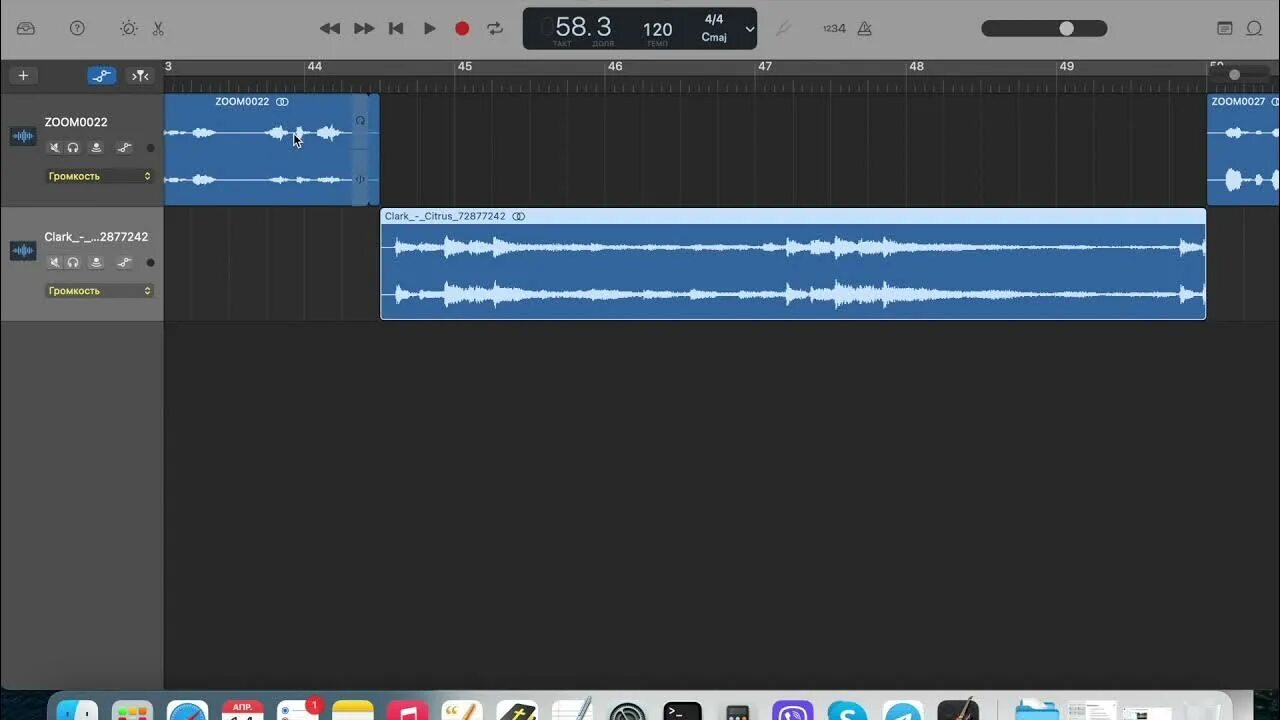Click the ZOOM0022 track record-enable dot
This screenshot has width=1280, height=720.
click(x=150, y=148)
